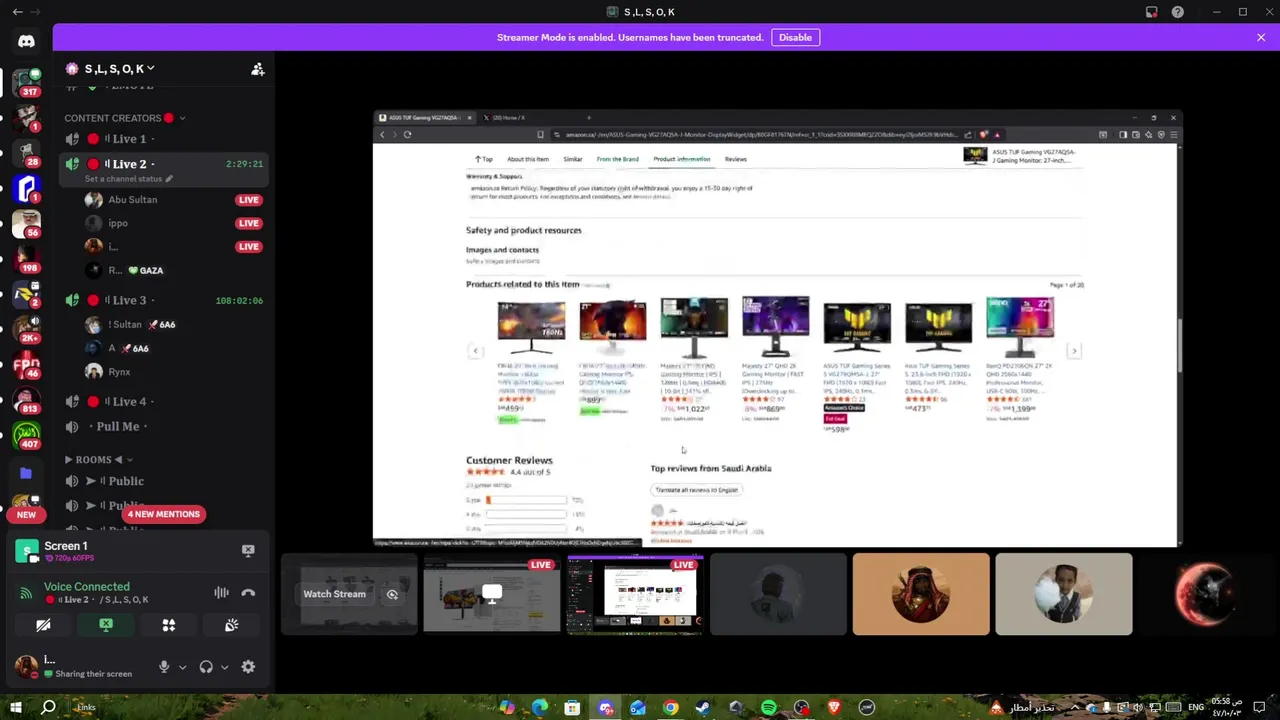
Task: Mute the microphone
Action: 164,667
